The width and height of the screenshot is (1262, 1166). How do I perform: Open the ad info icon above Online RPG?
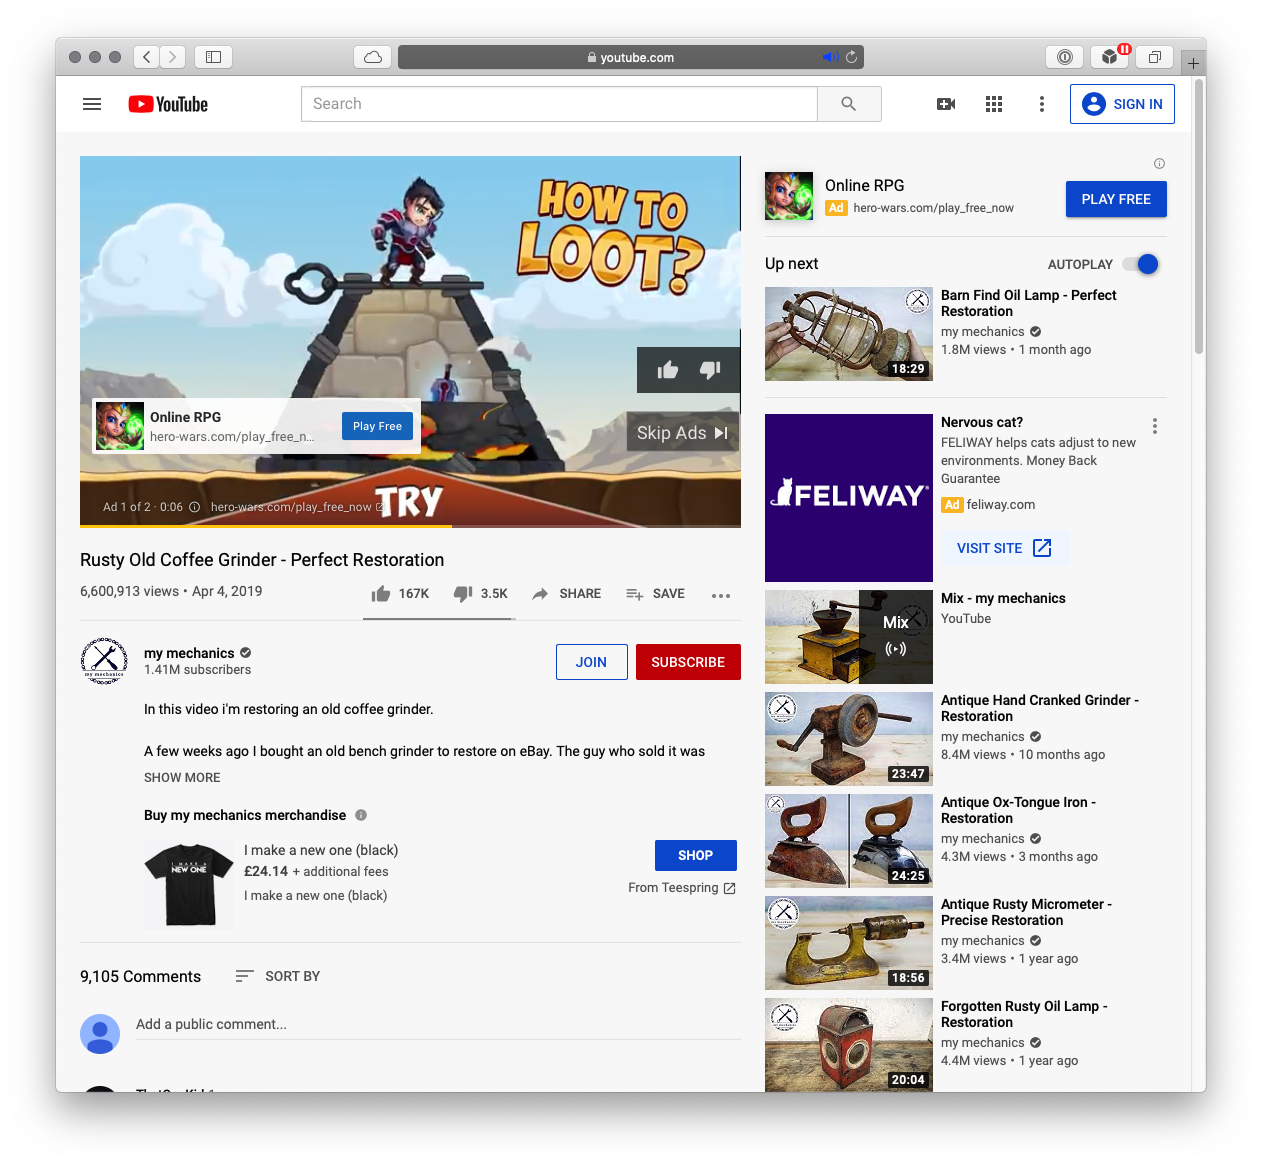tap(1159, 164)
